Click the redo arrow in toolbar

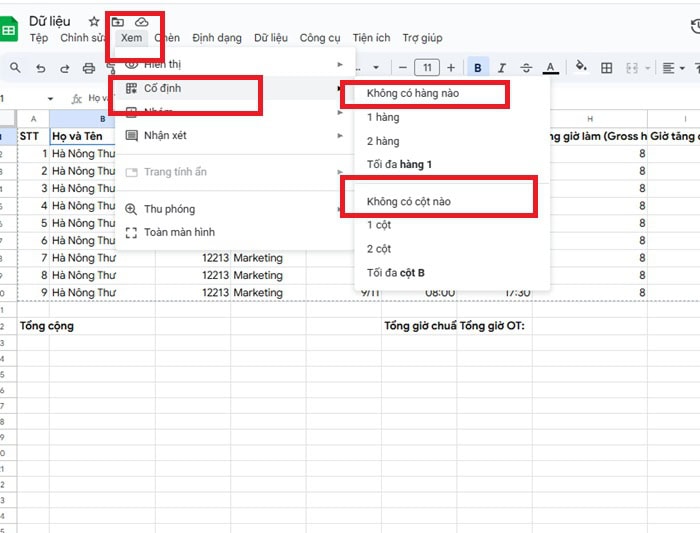[64, 68]
